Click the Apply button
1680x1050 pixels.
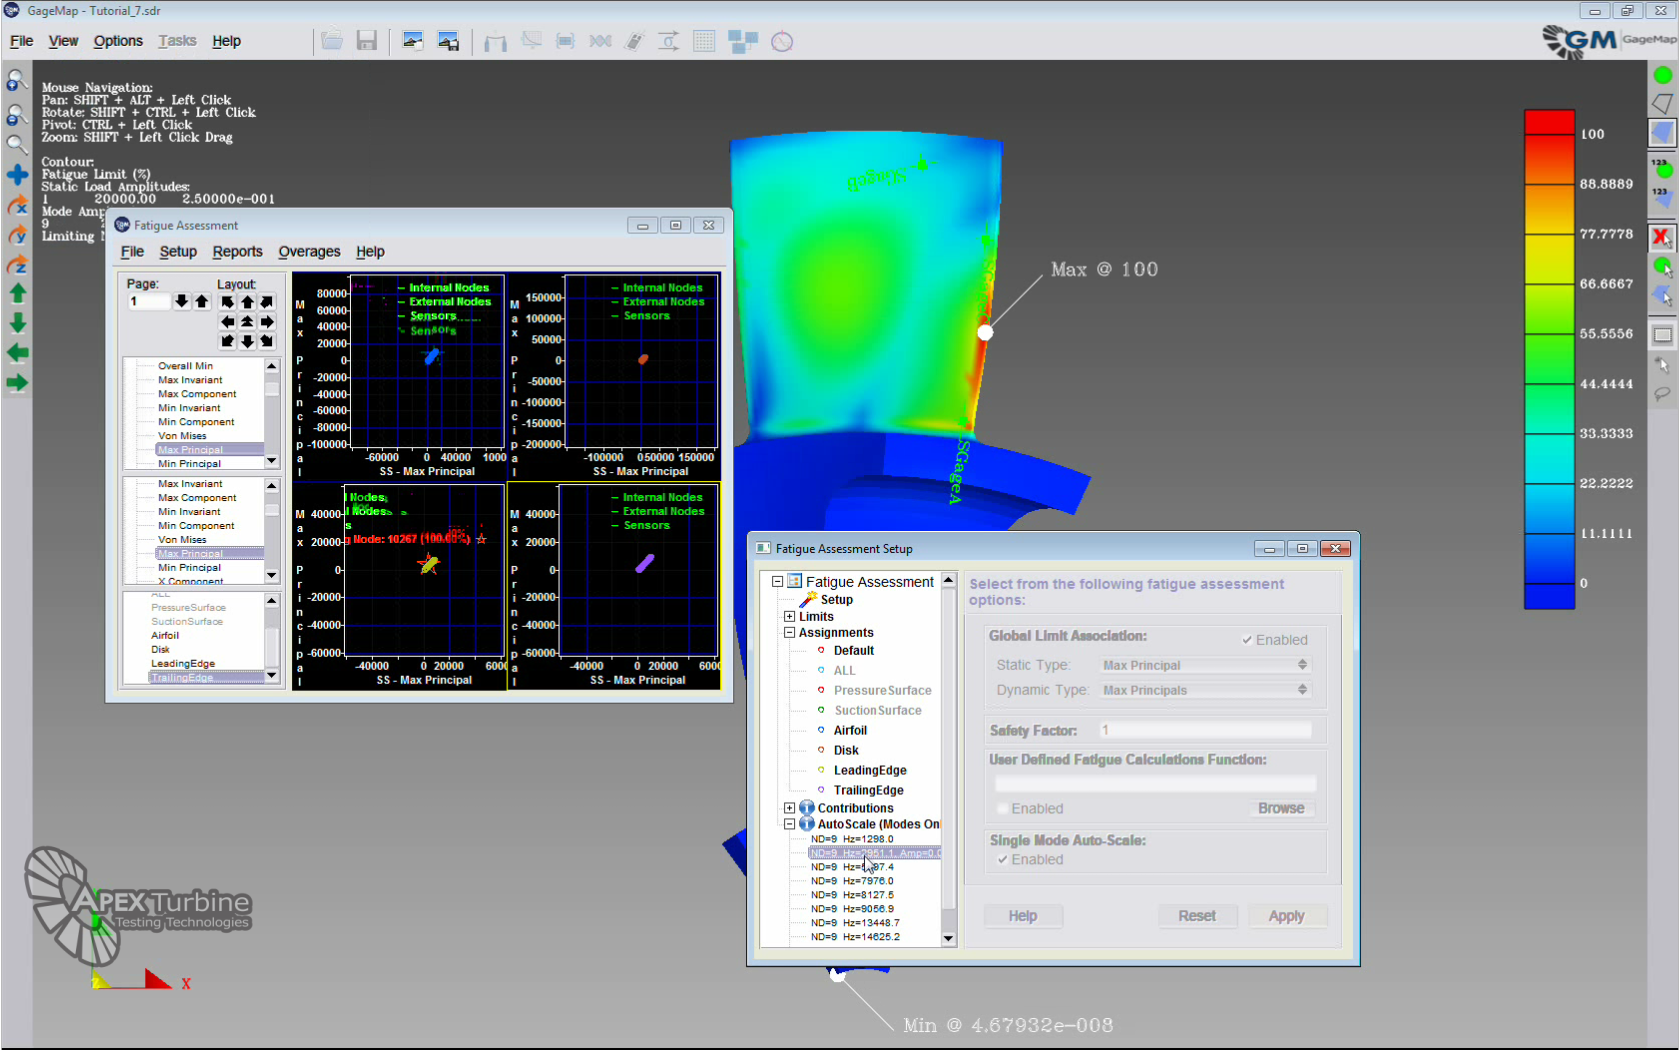click(x=1286, y=916)
